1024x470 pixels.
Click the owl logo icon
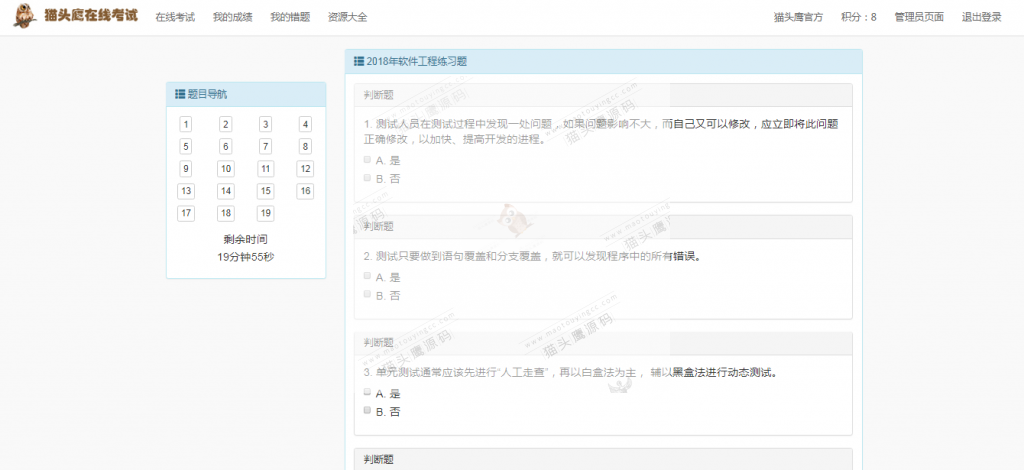tap(25, 16)
